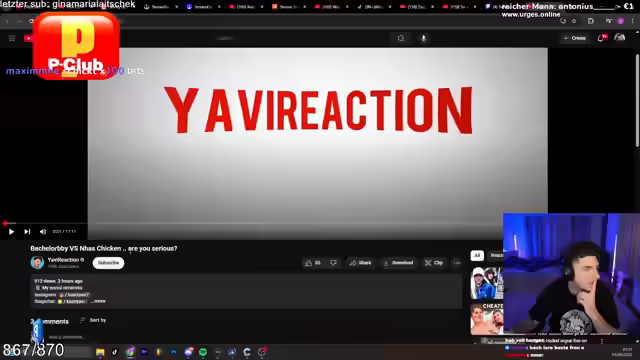The height and width of the screenshot is (360, 640).
Task: Open Photoshop from the taskbar
Action: [x=173, y=352]
